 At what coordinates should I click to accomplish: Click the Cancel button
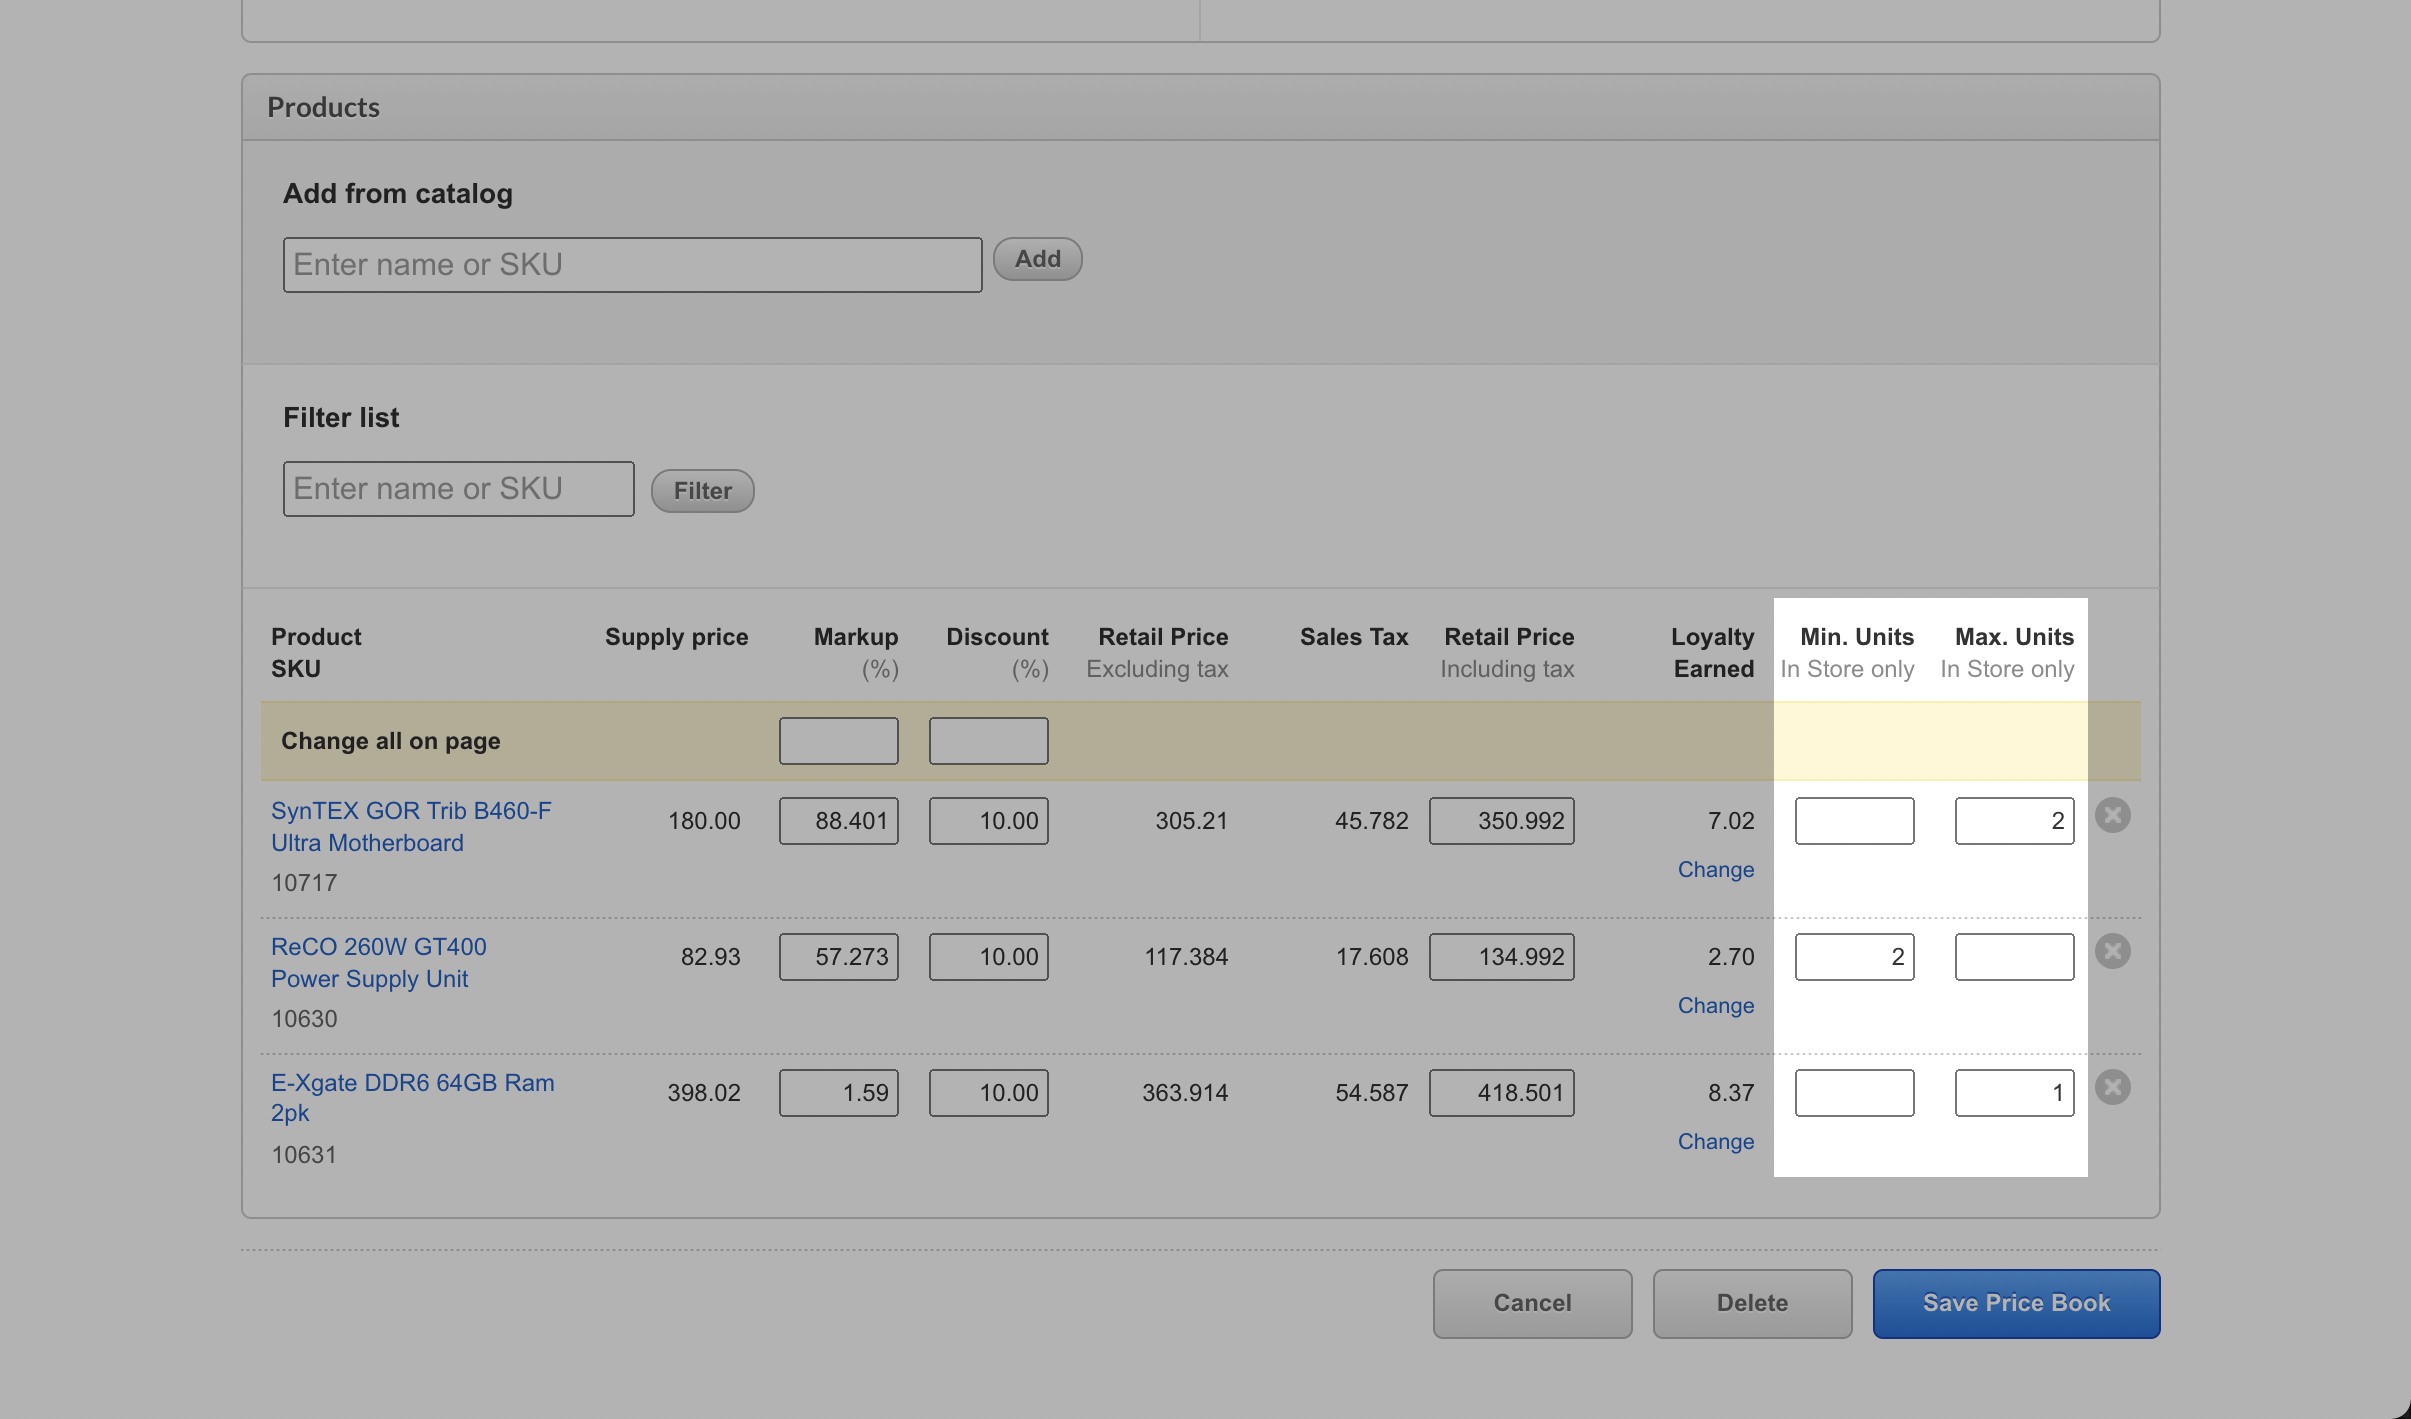point(1531,1303)
